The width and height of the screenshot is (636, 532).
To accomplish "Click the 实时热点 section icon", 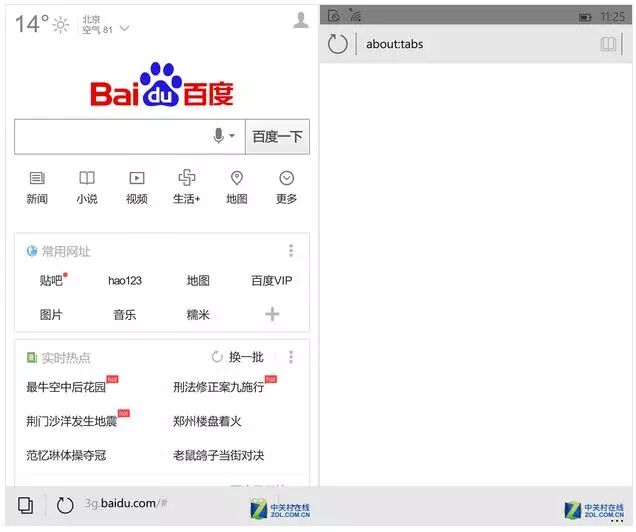I will pos(32,358).
